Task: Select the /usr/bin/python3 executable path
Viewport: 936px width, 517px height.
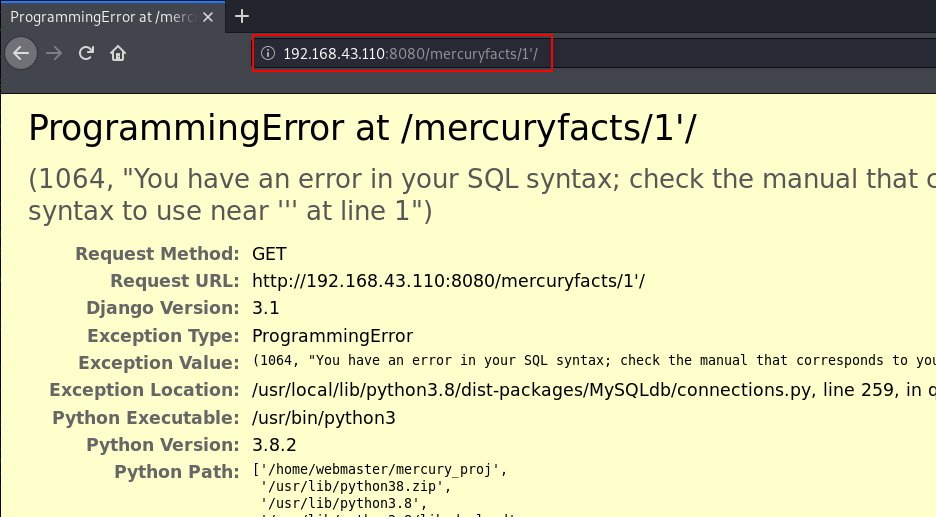Action: [324, 417]
